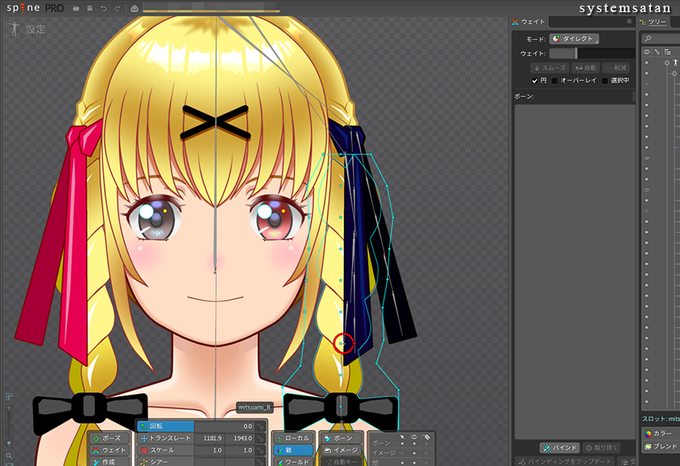Click the 削減 prune button
The width and height of the screenshot is (680, 466).
pos(616,68)
